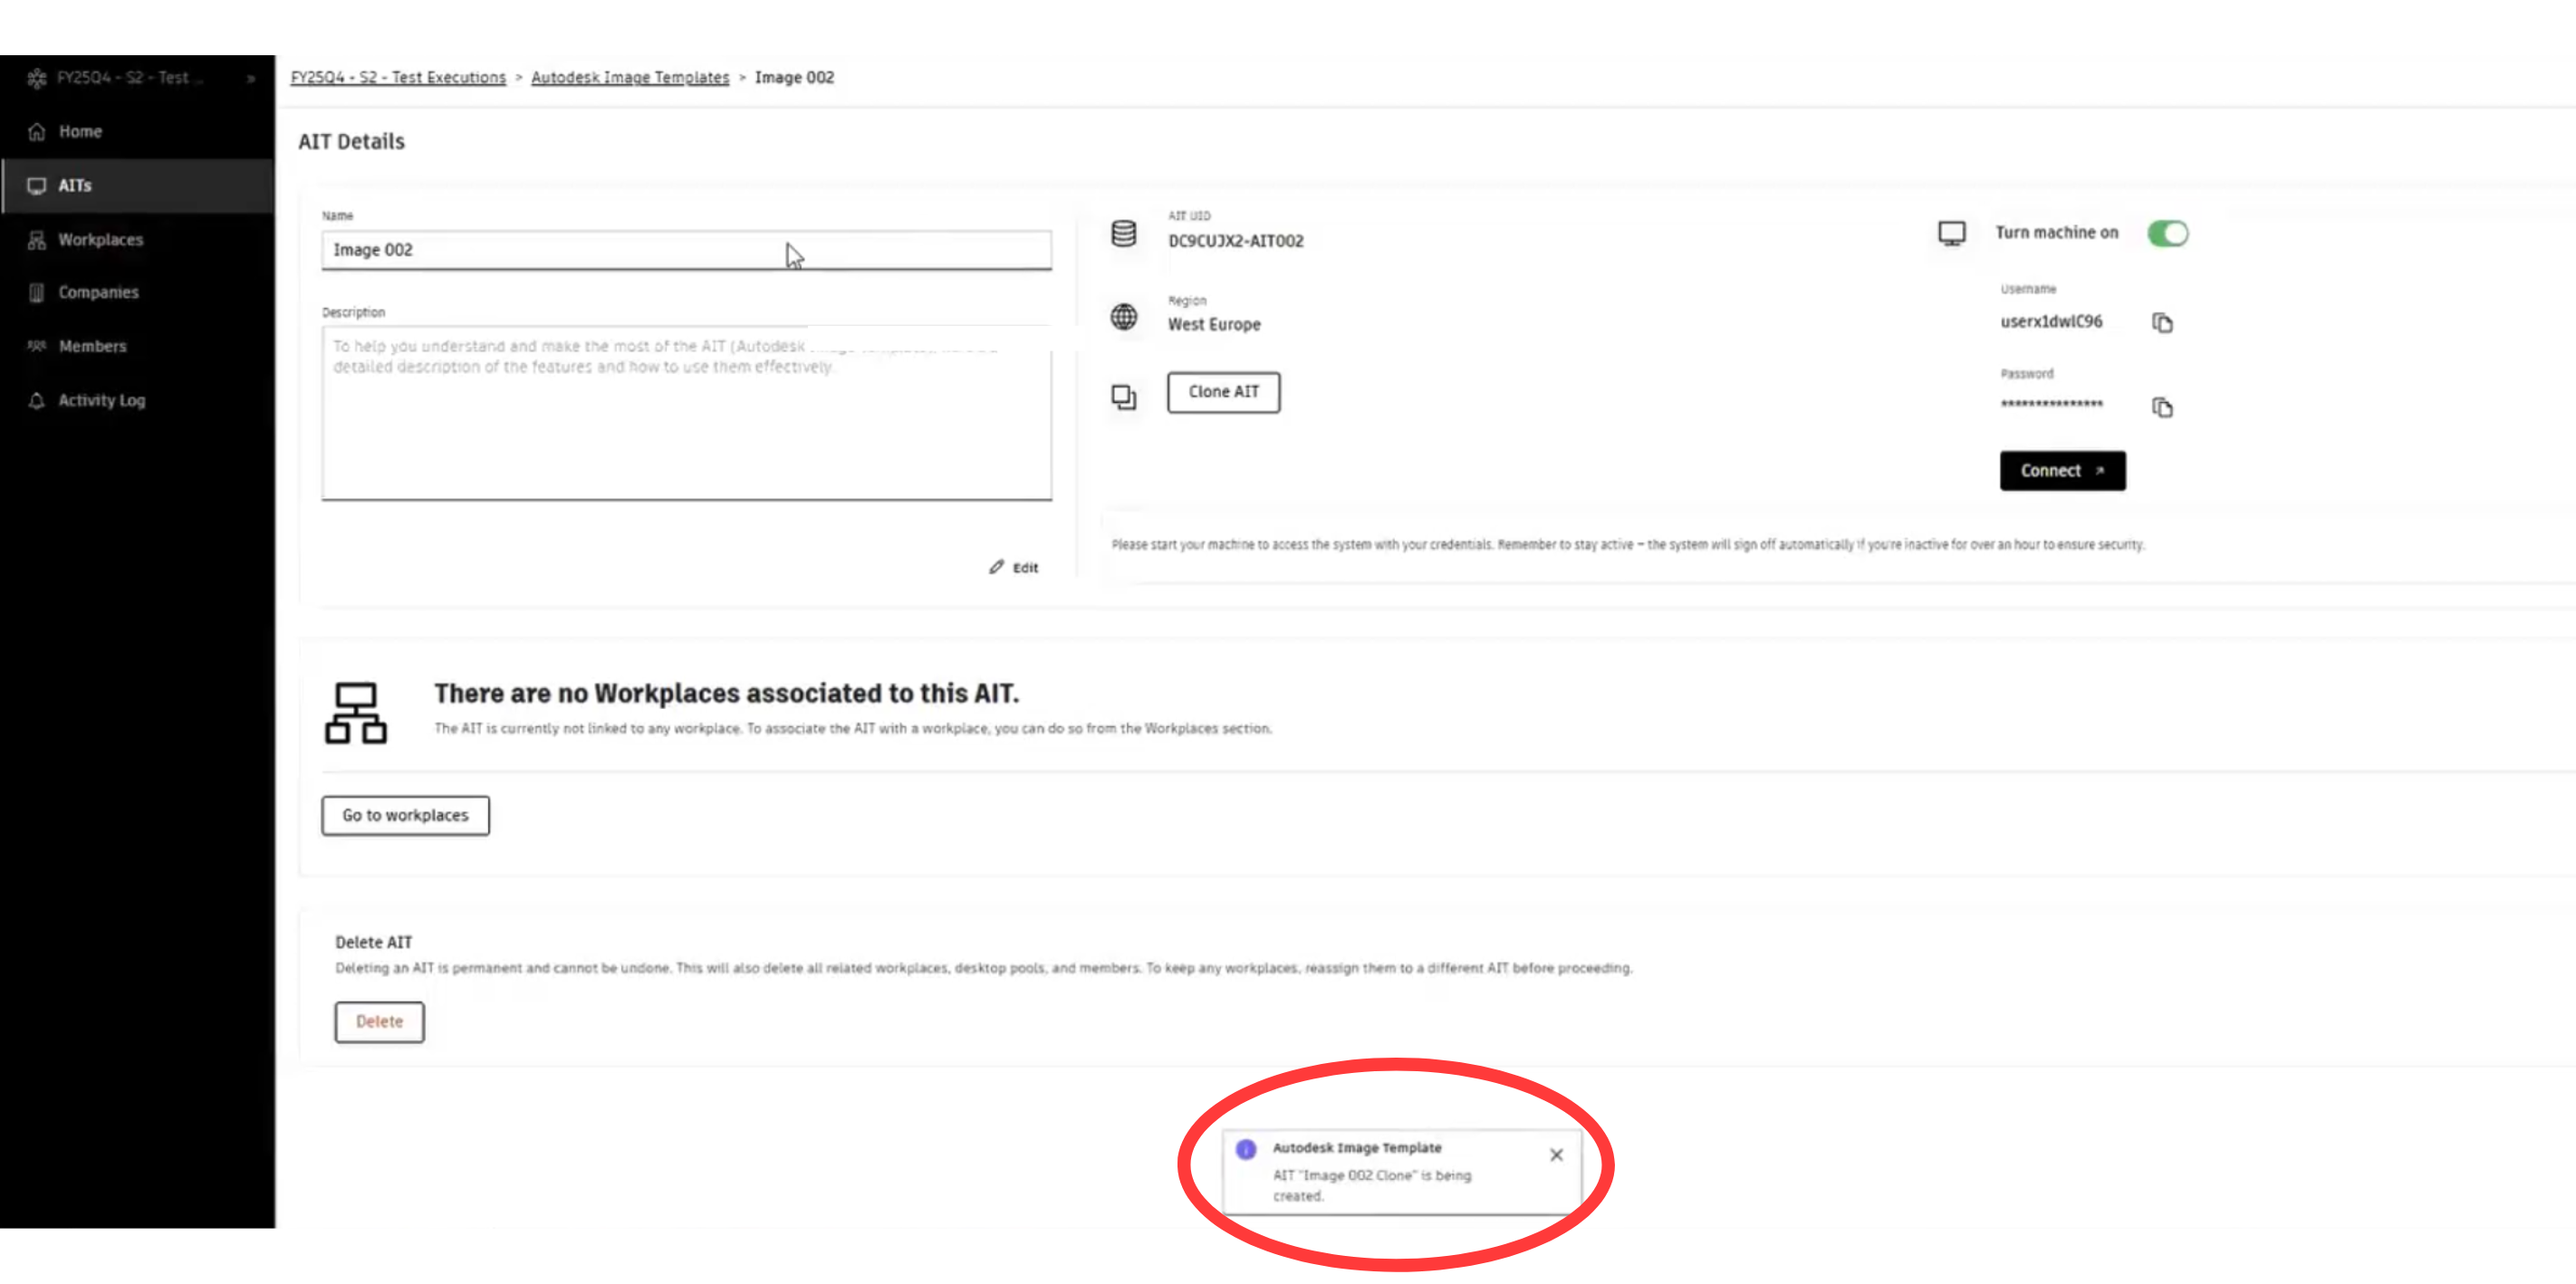This screenshot has height=1284, width=2576.
Task: Toggle the Turn machine on switch
Action: (x=2167, y=233)
